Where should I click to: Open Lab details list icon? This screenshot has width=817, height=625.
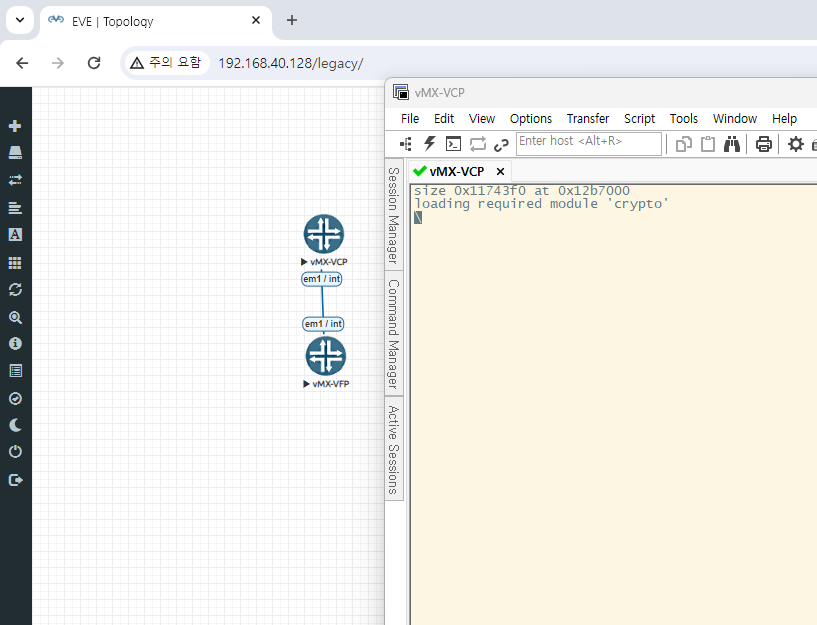coord(15,371)
